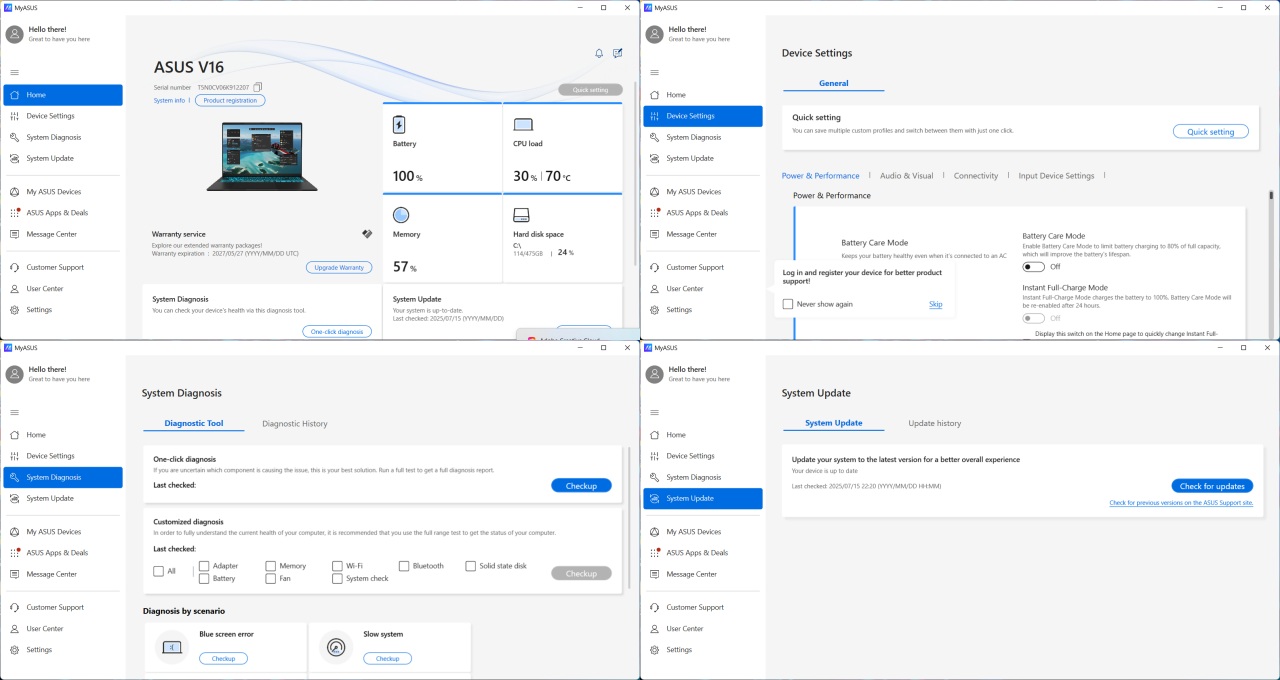This screenshot has height=680, width=1280.
Task: Turn on the Battery Care Mode switch
Action: (x=1033, y=267)
